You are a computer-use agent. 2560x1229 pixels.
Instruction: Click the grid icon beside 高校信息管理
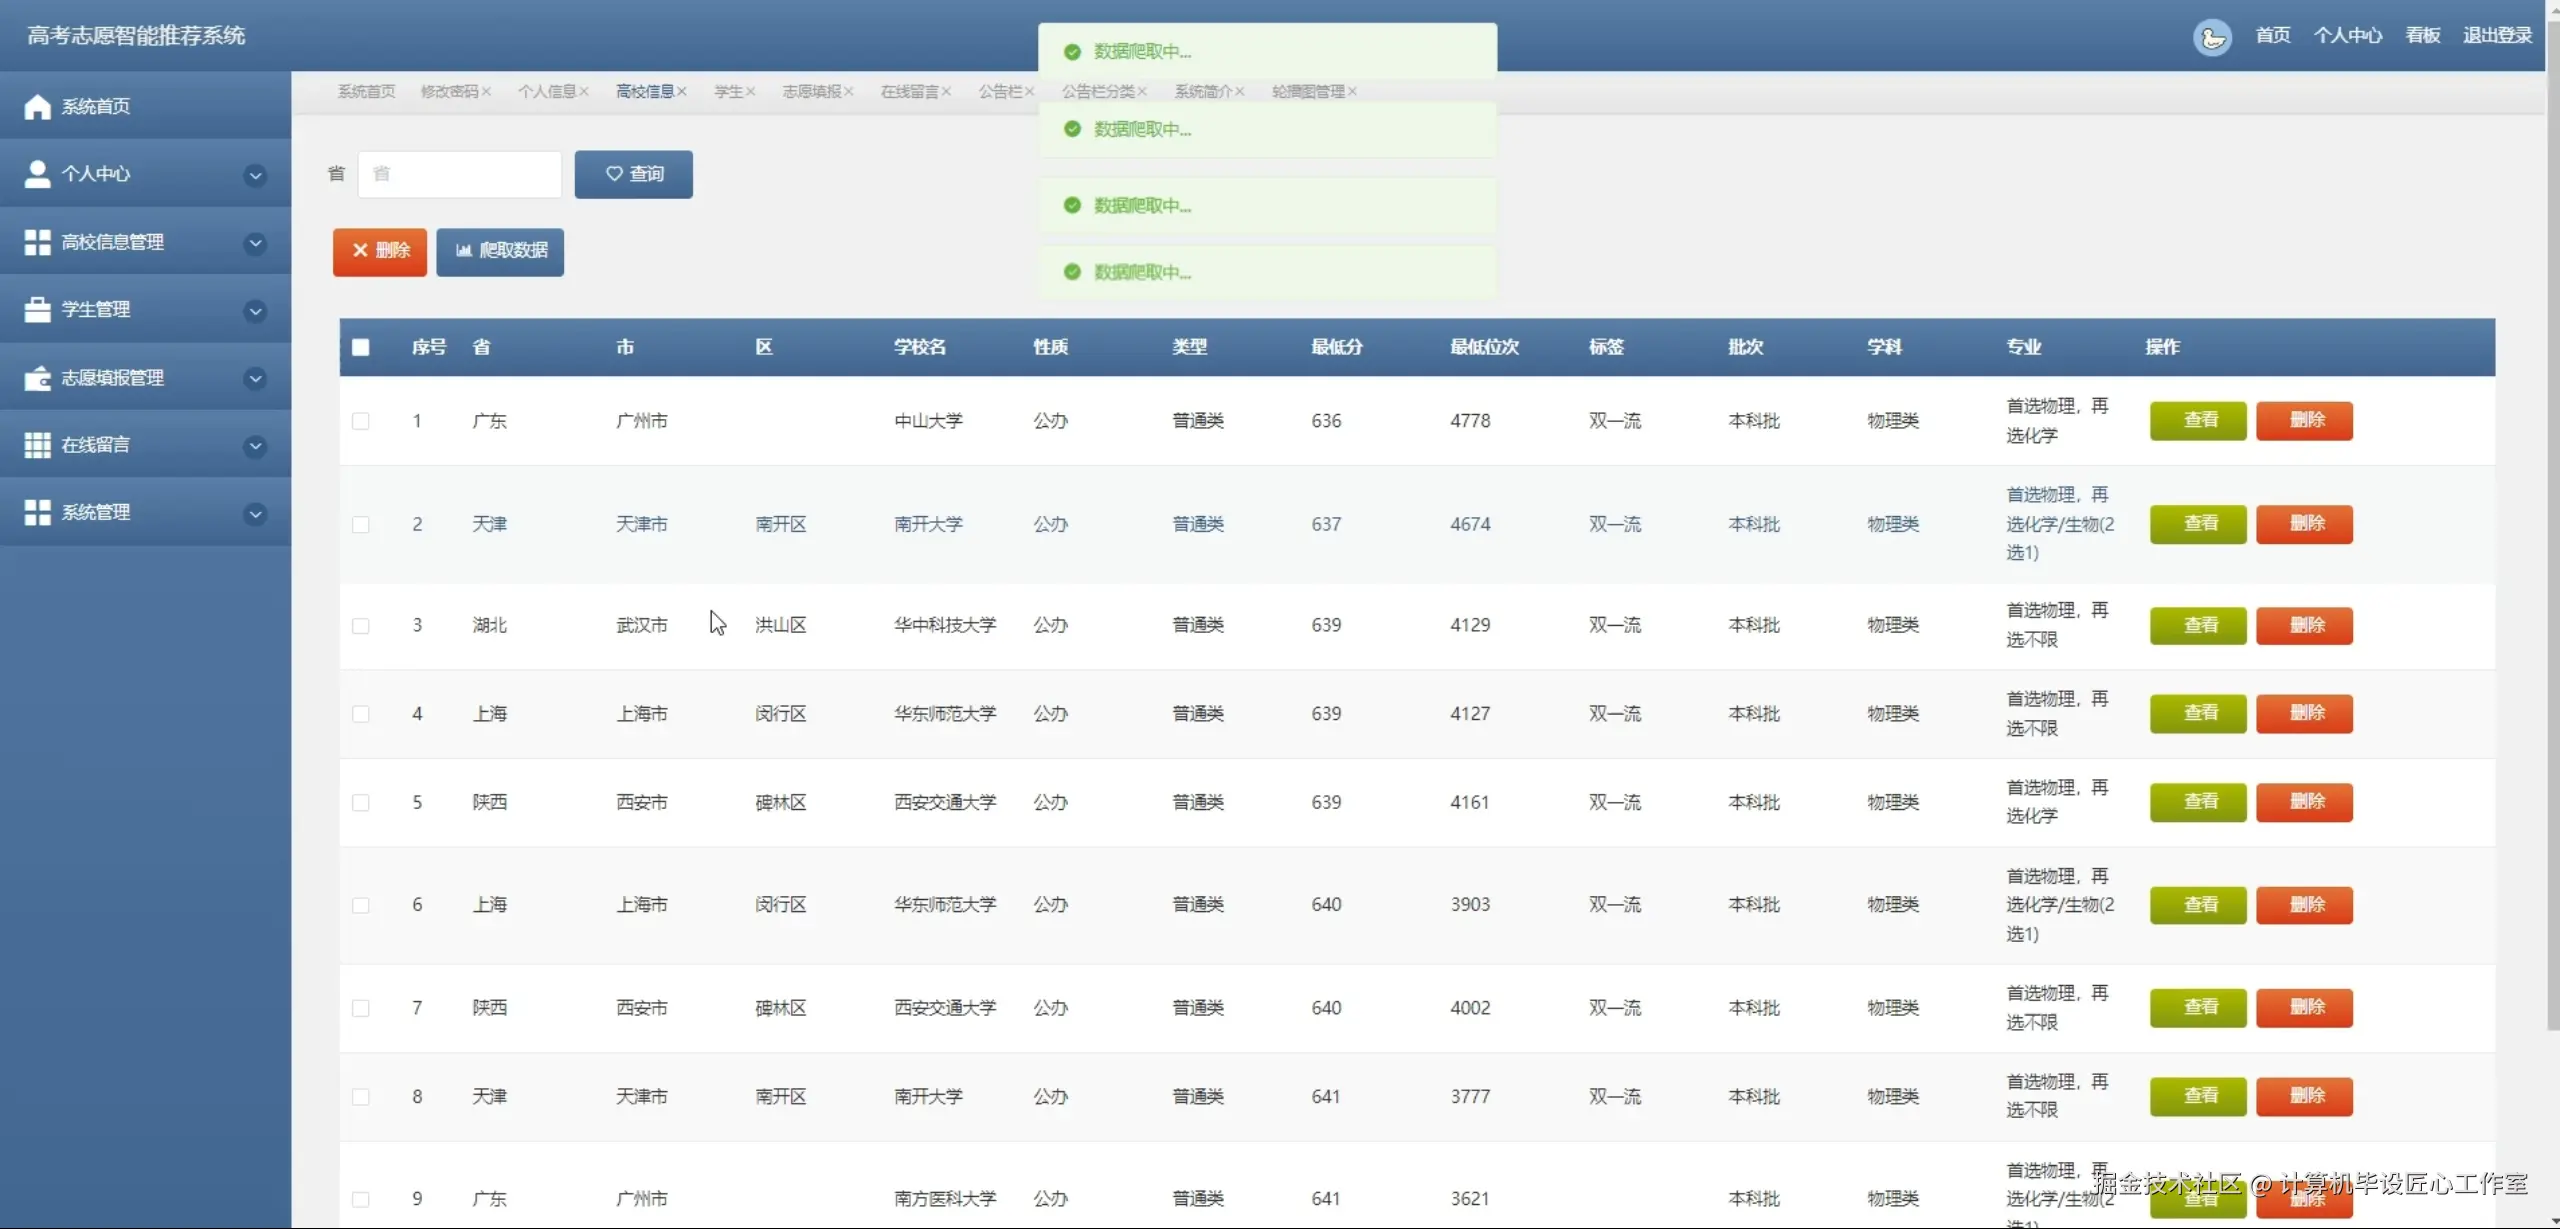tap(37, 242)
